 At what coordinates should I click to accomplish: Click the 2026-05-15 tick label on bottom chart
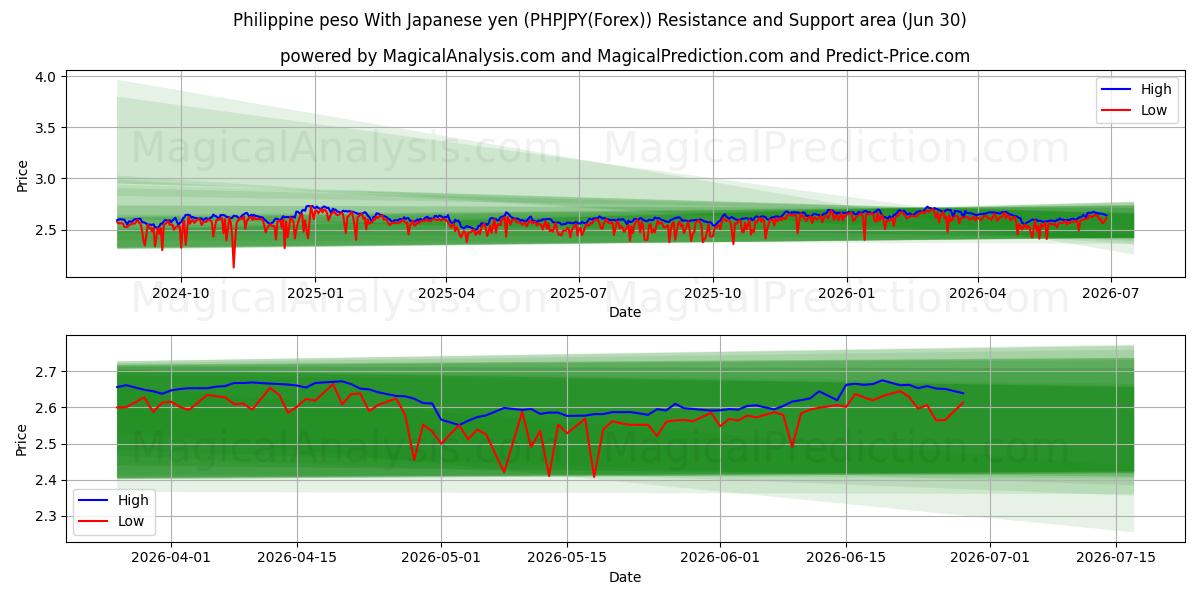pos(567,559)
